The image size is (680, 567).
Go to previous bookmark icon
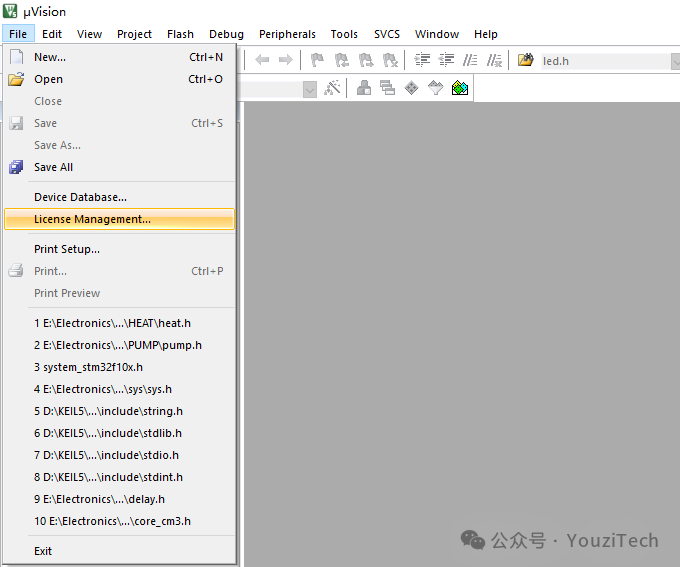point(342,59)
